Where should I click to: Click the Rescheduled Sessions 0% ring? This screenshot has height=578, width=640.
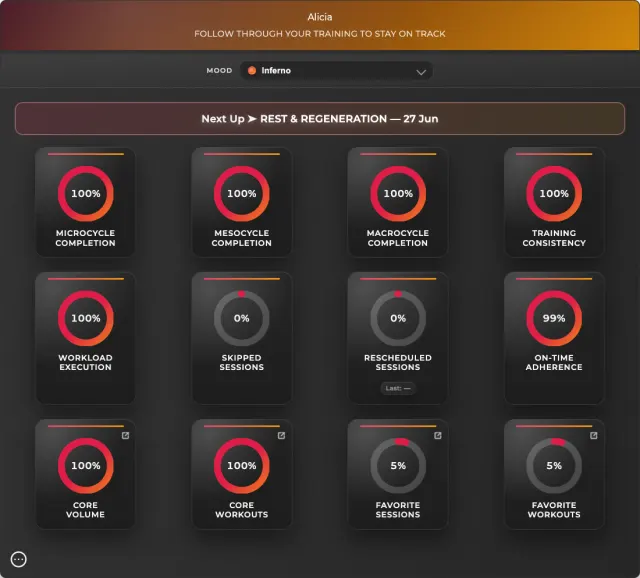[398, 318]
